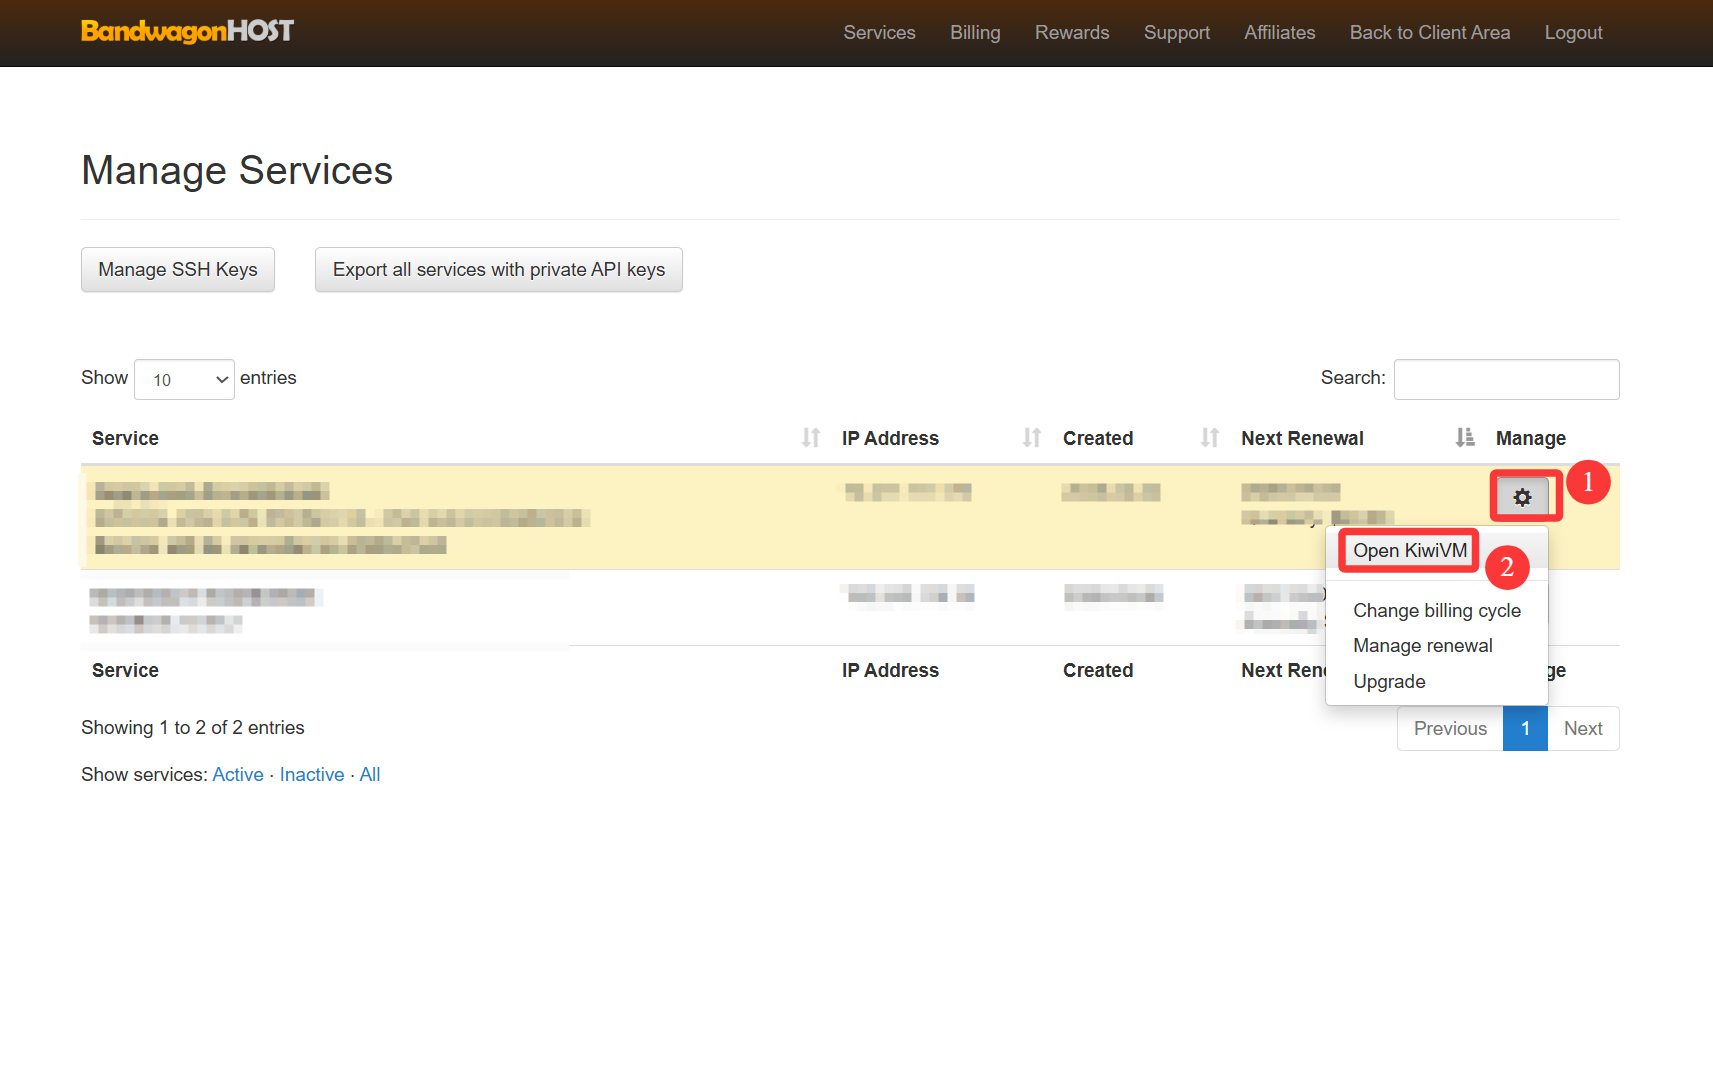1713x1078 pixels.
Task: Go to the Previous page
Action: click(1450, 729)
